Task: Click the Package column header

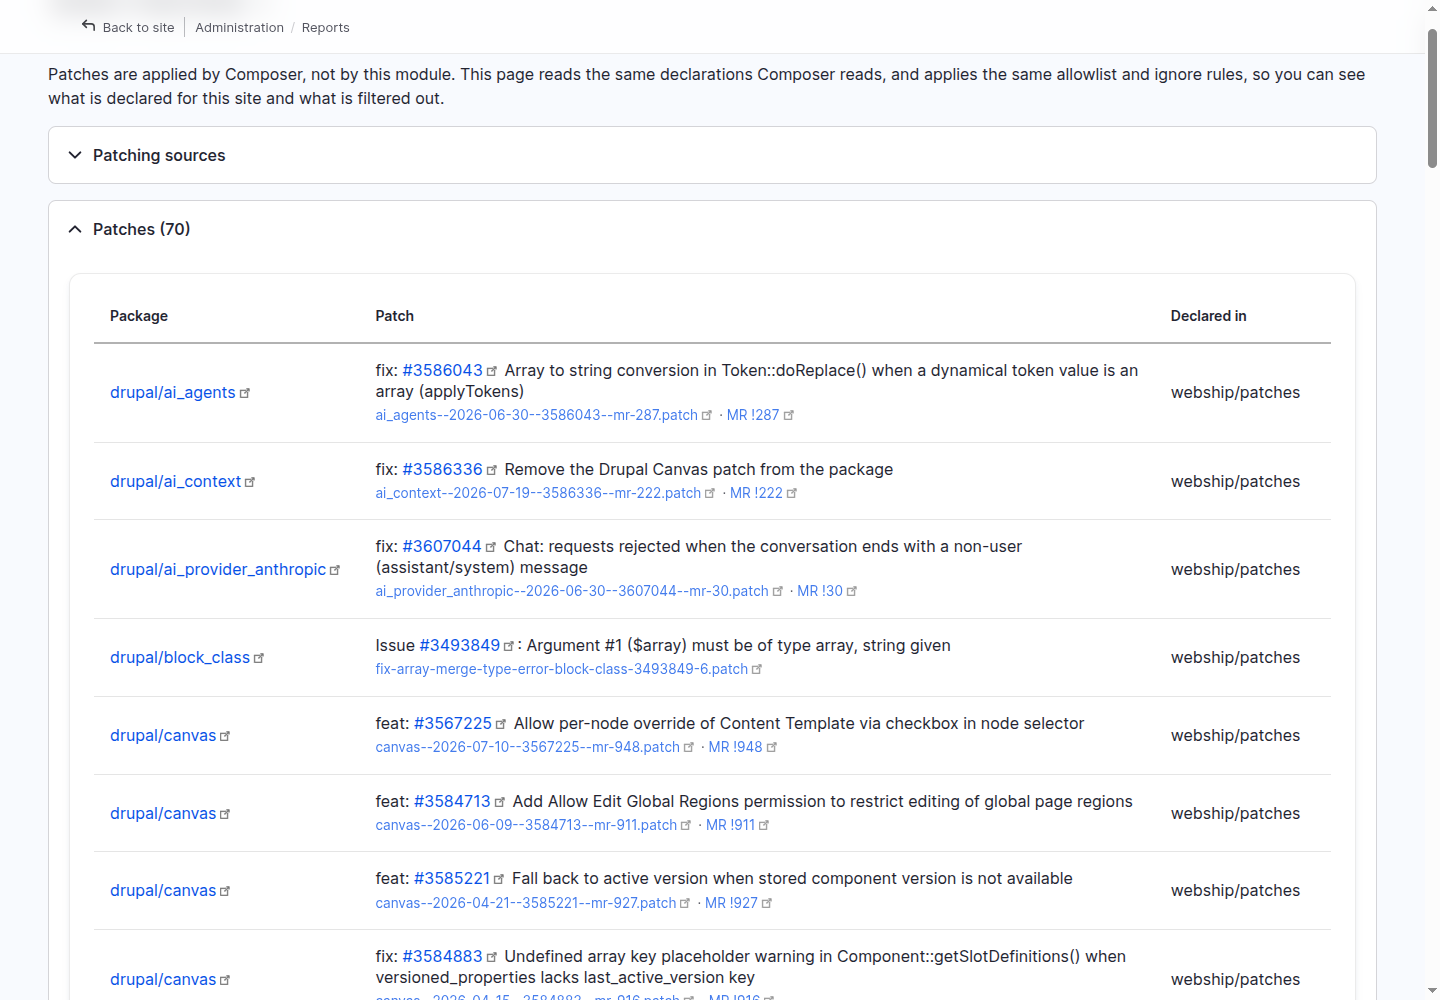Action: tap(139, 316)
